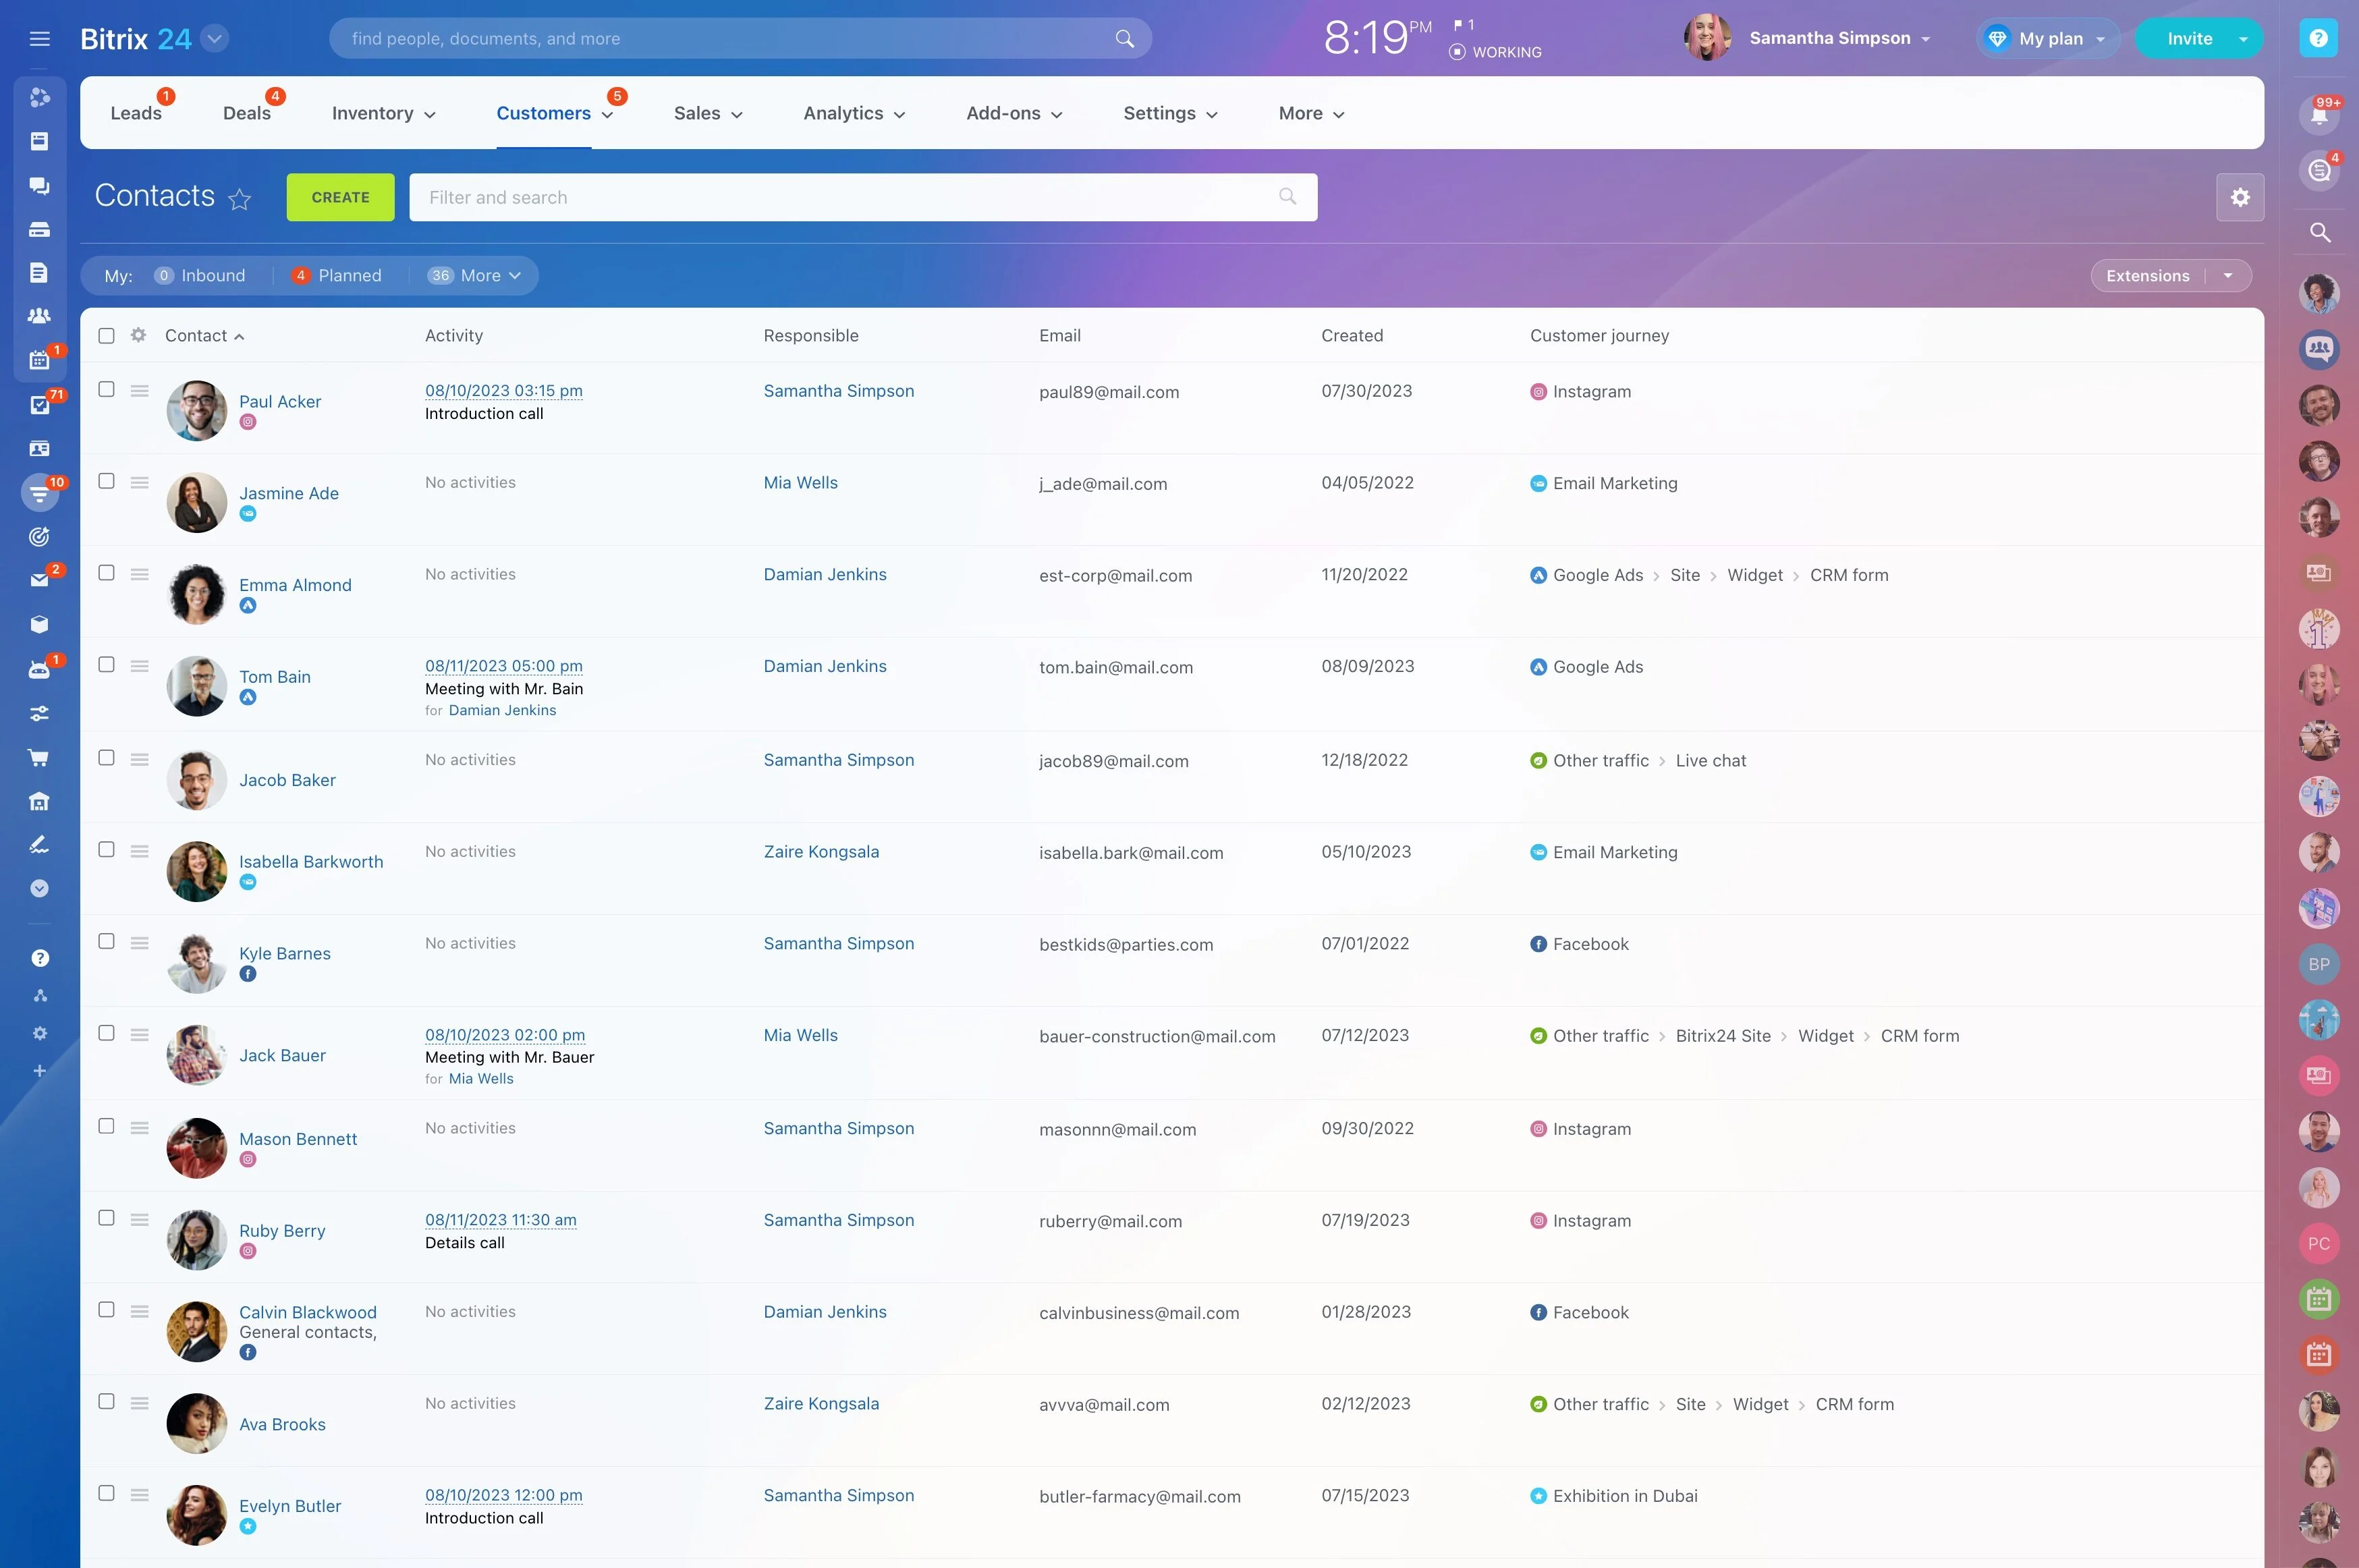Click the green CREATE button
Image resolution: width=2359 pixels, height=1568 pixels.
click(x=340, y=197)
